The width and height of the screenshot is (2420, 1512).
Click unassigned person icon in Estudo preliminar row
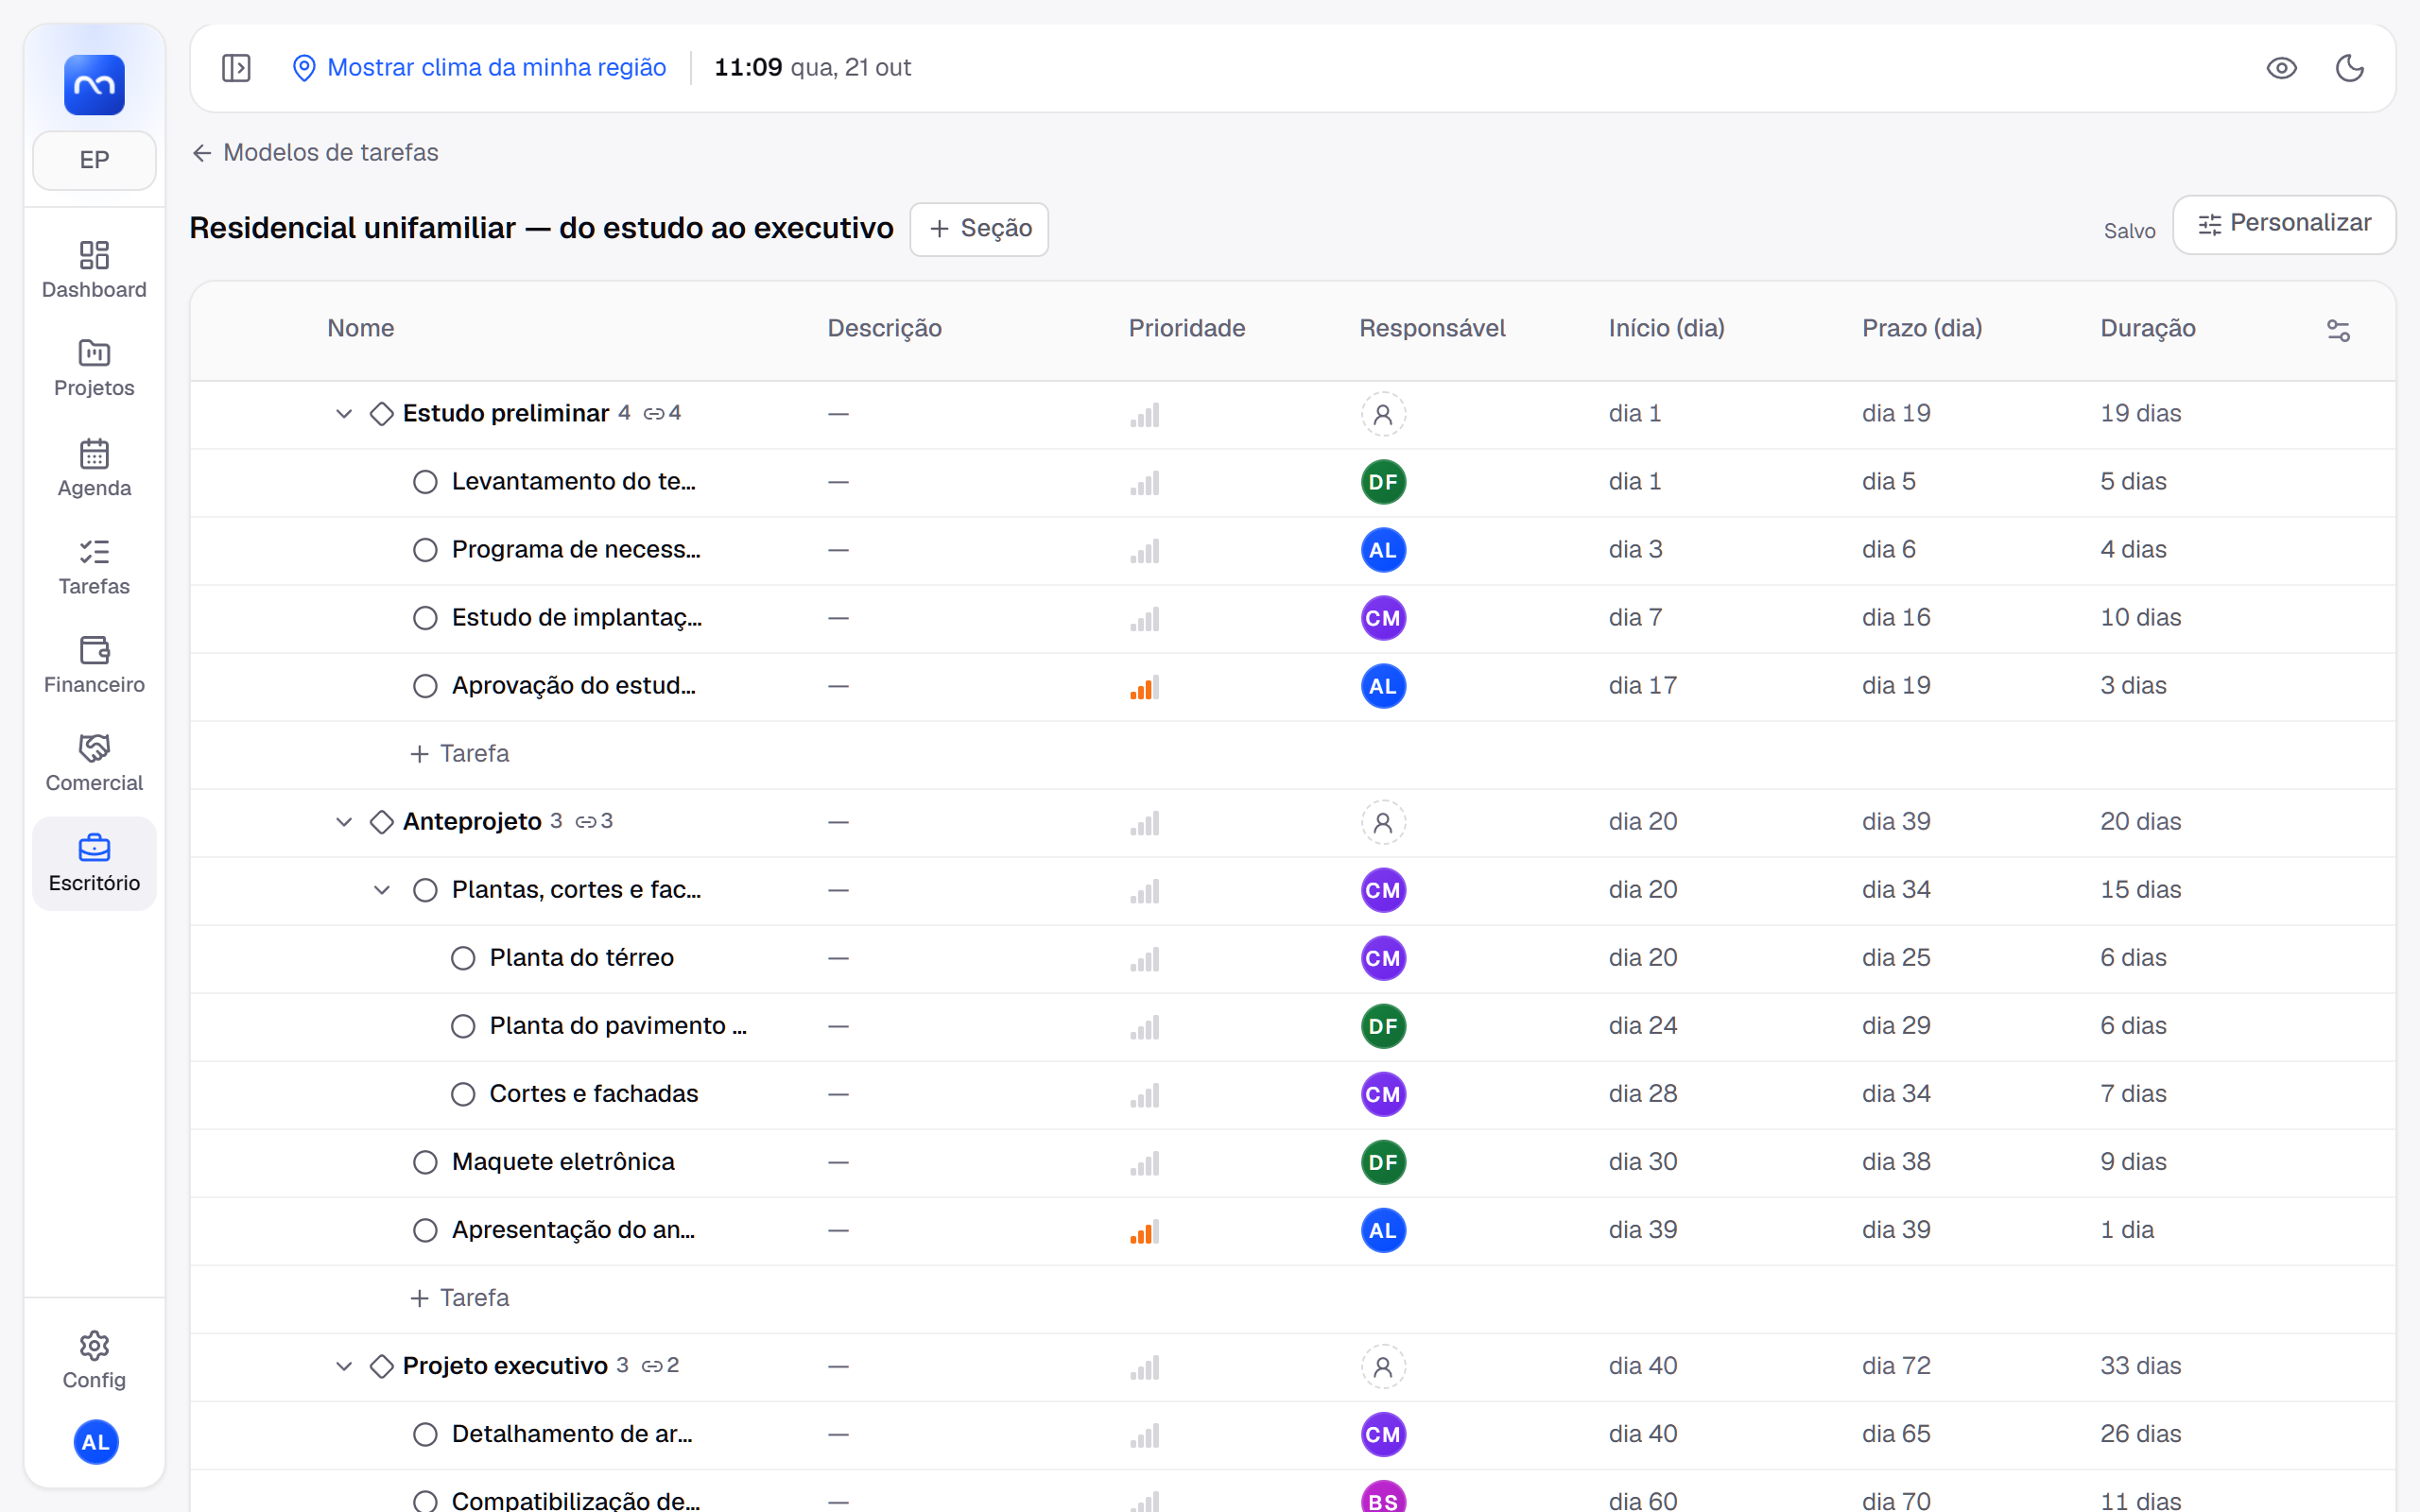1383,414
